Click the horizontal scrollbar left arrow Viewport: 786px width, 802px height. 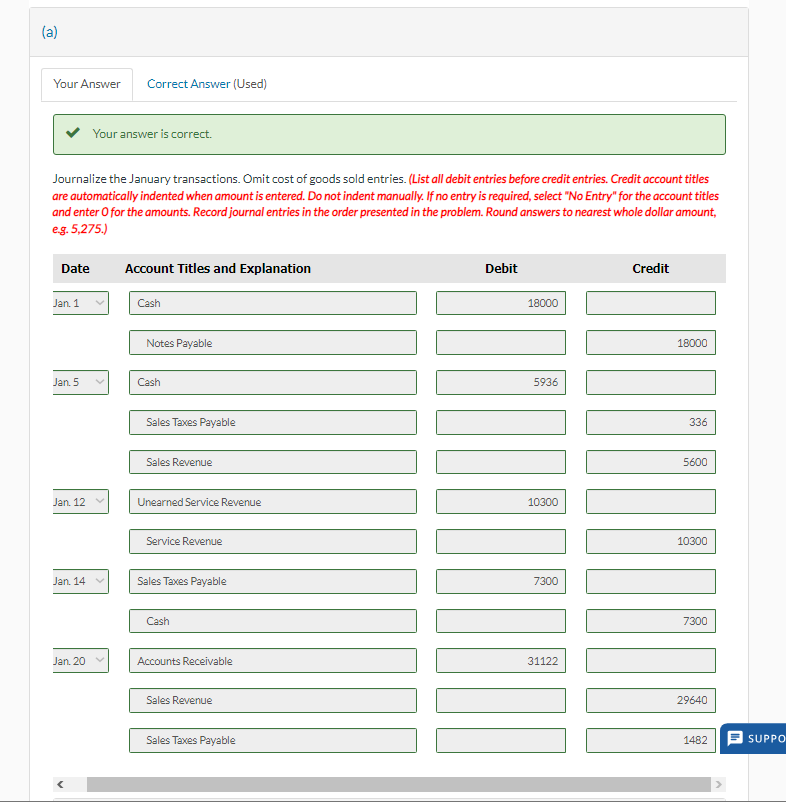pyautogui.click(x=60, y=784)
